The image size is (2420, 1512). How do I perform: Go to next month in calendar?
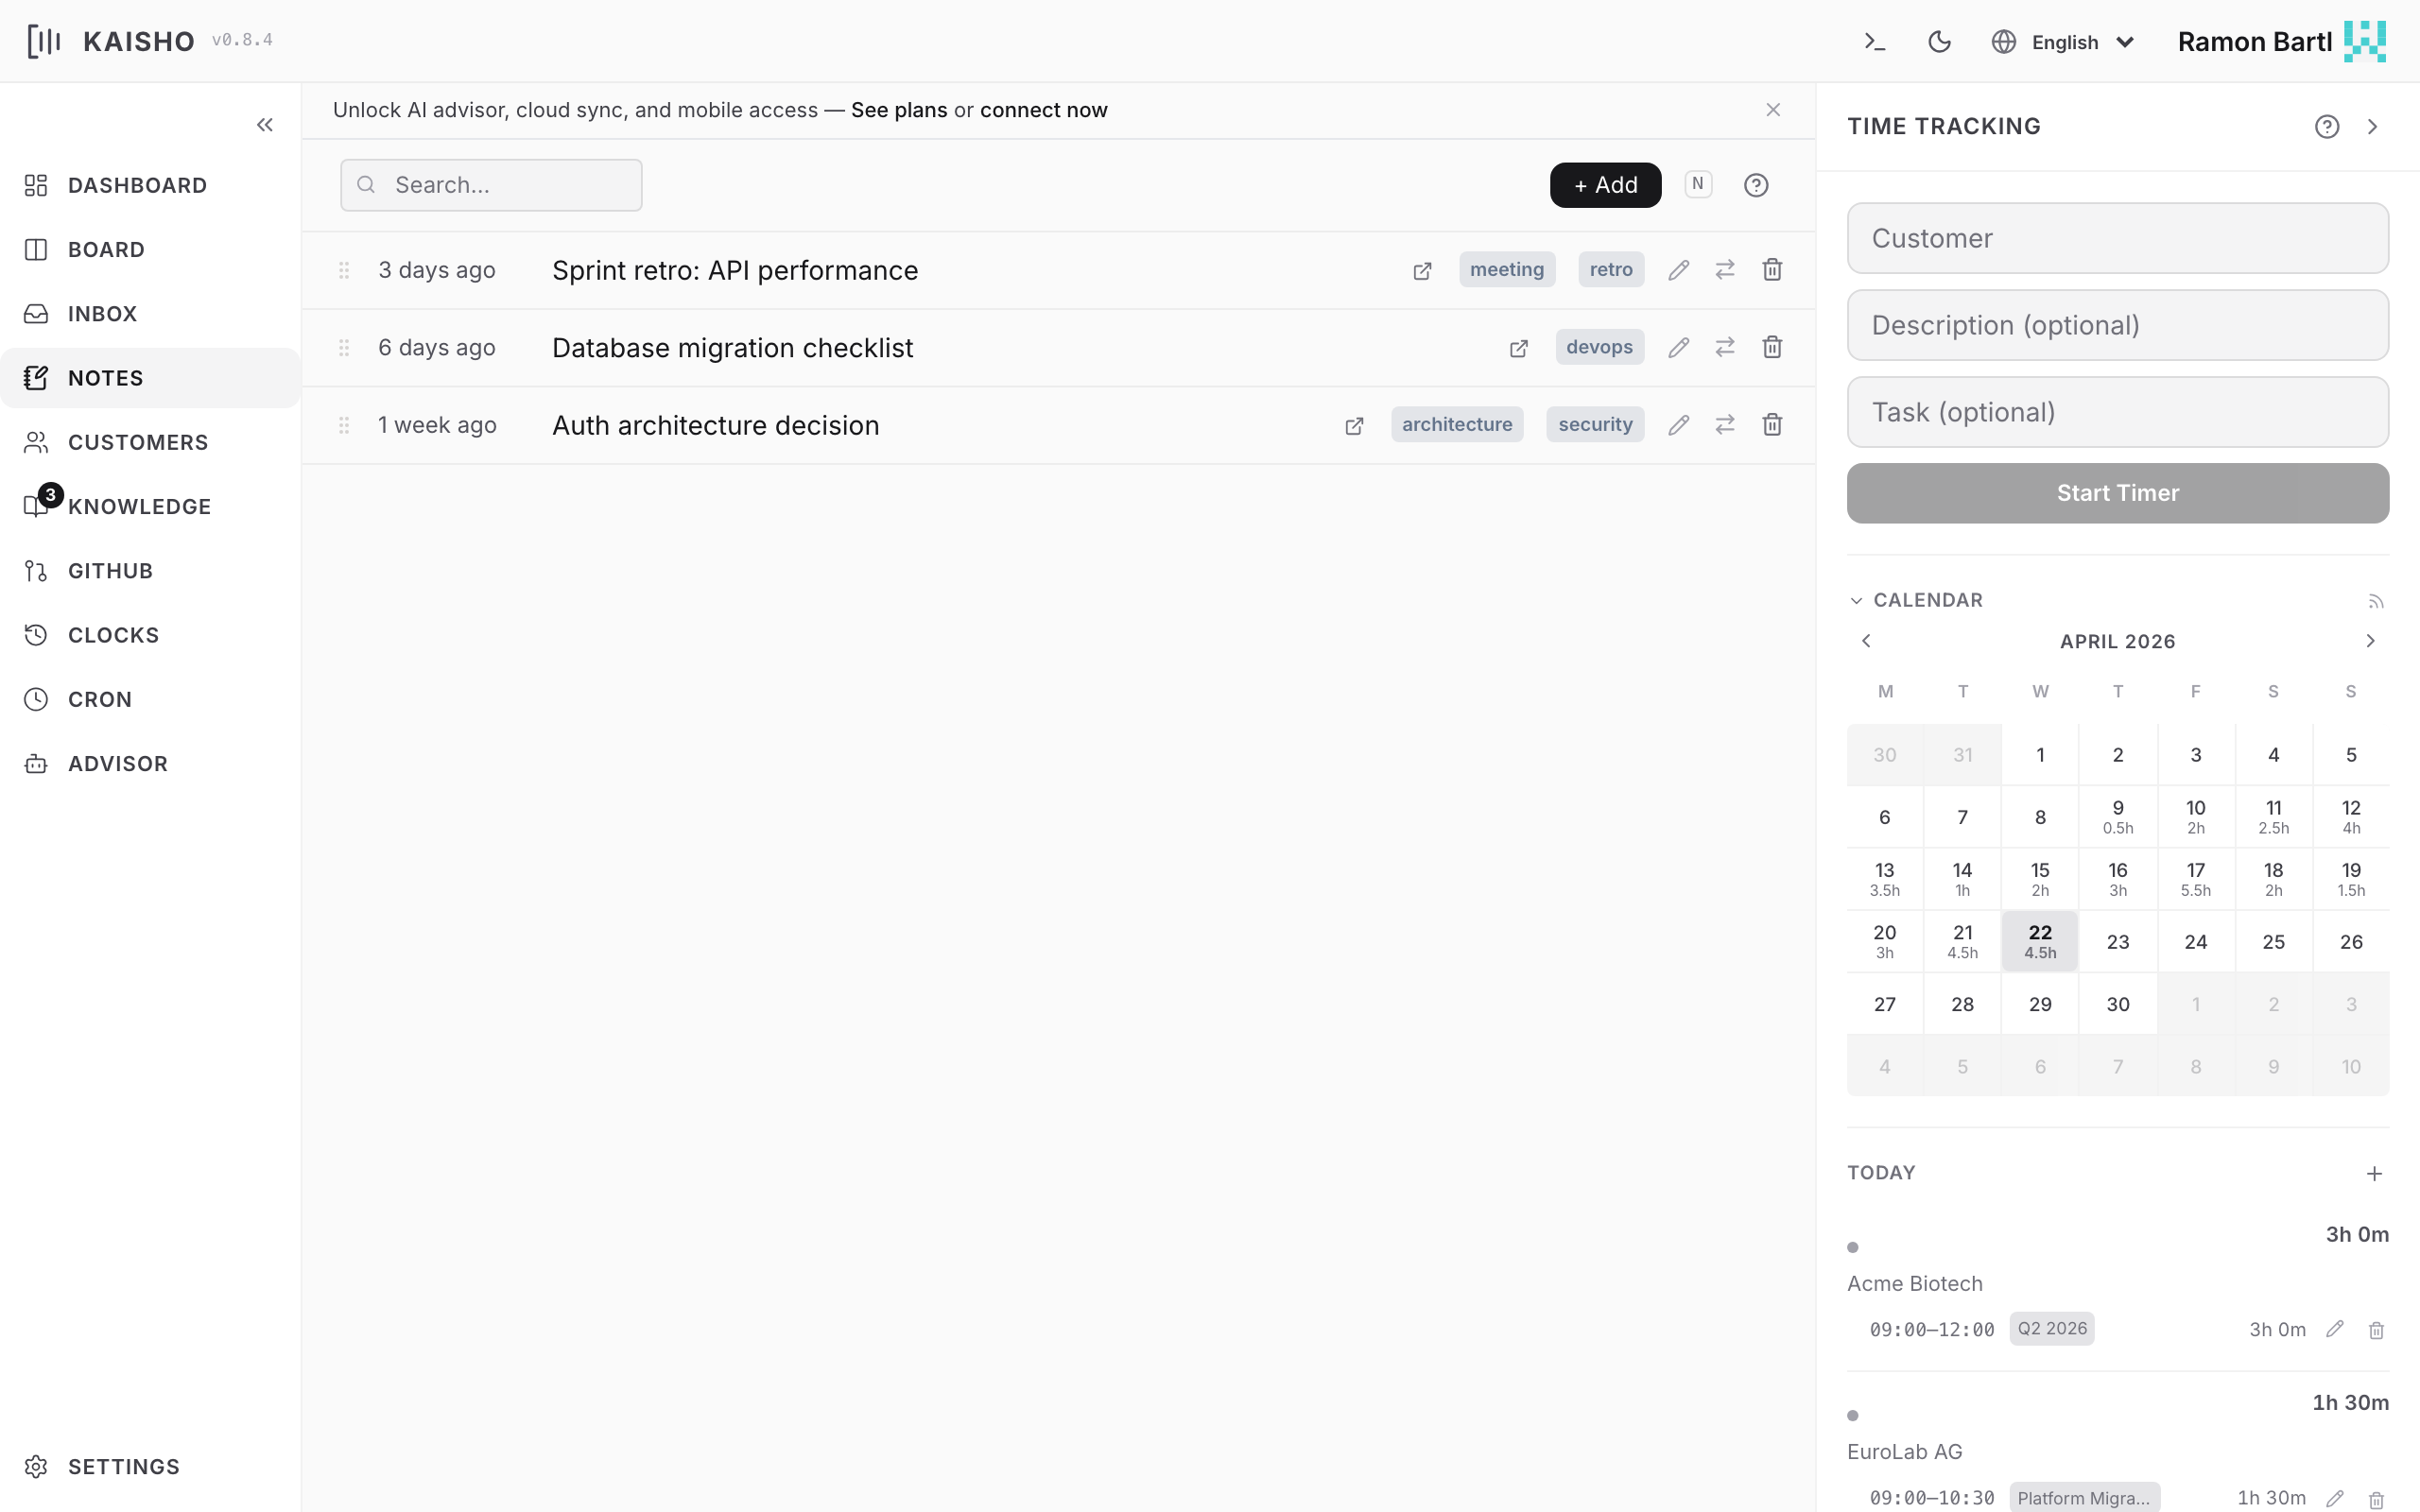coord(2369,641)
